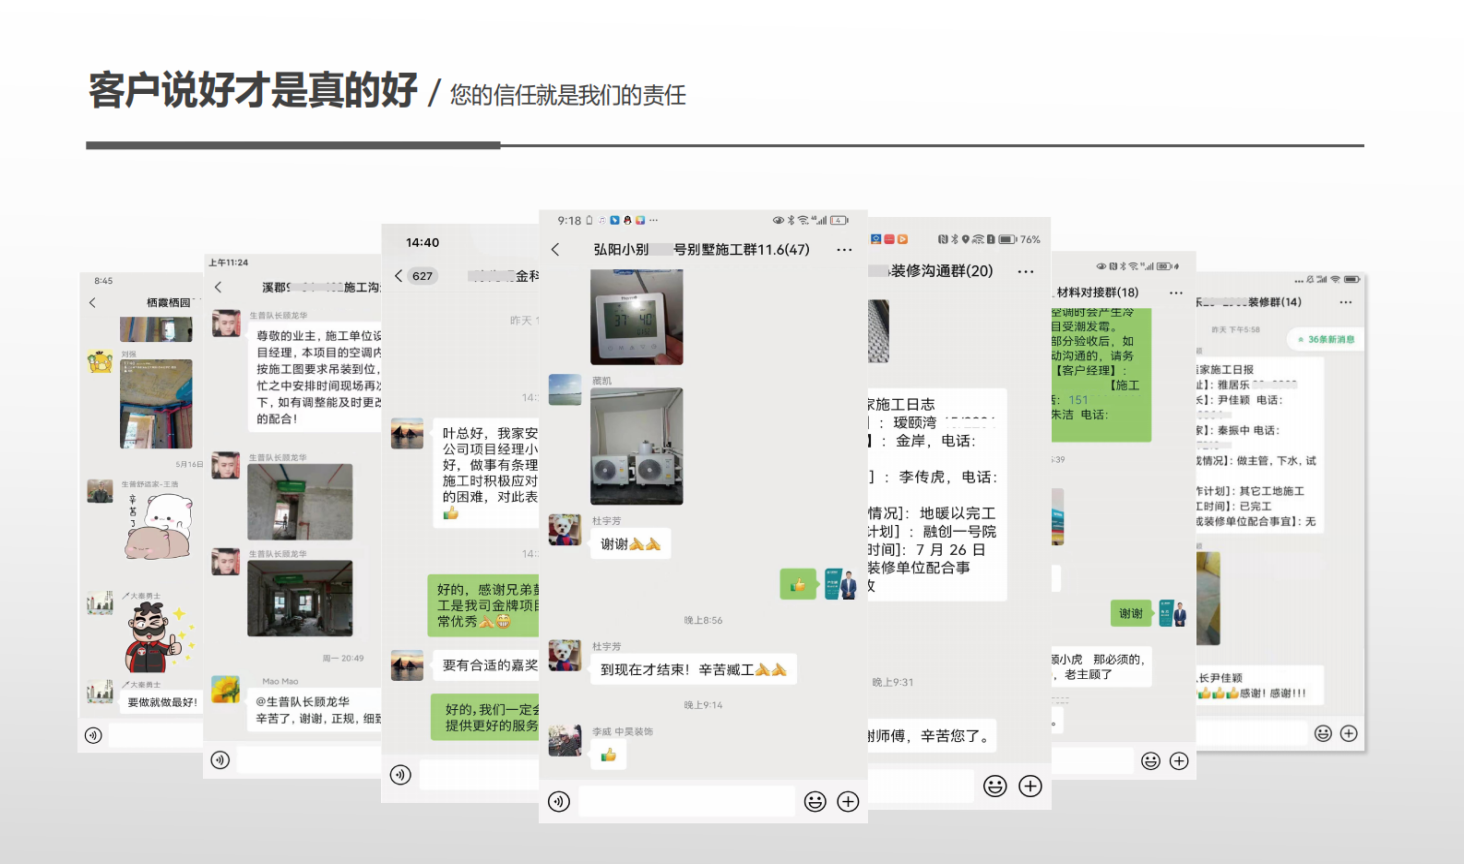Click message input field in 弘阳小别 chat
This screenshot has height=864, width=1464.
[686, 801]
